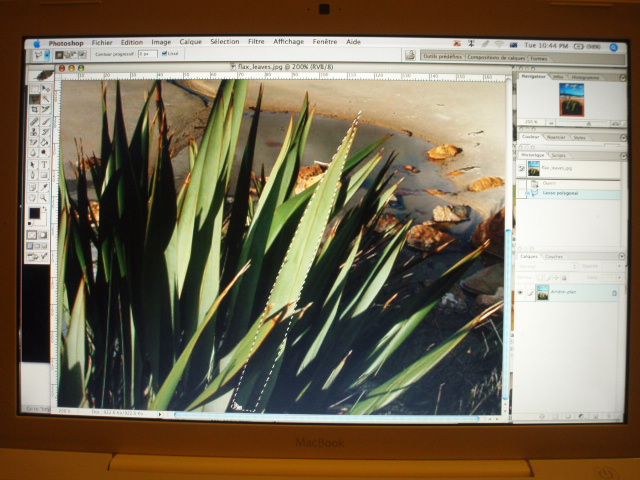The width and height of the screenshot is (640, 480).
Task: Choose Subtract from selection mode
Action: point(74,54)
